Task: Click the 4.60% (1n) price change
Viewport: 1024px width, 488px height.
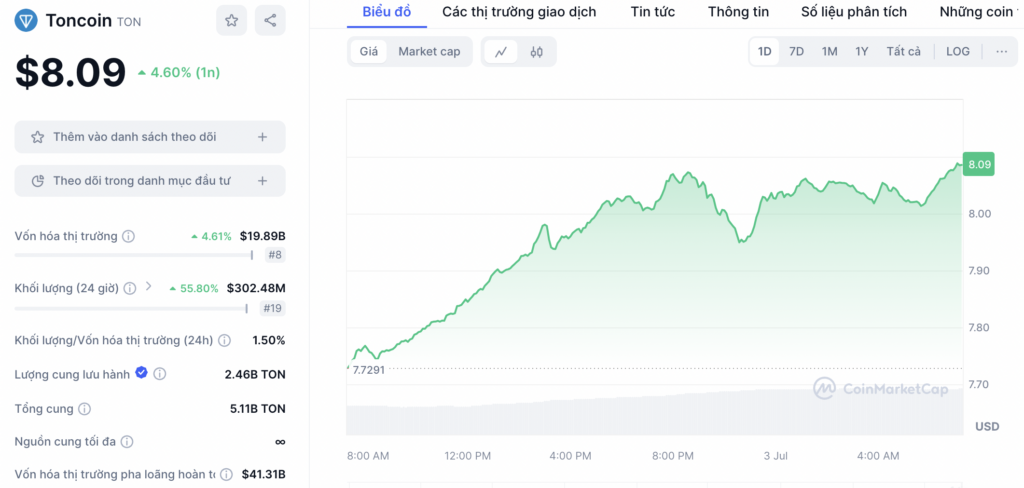Action: (x=179, y=73)
